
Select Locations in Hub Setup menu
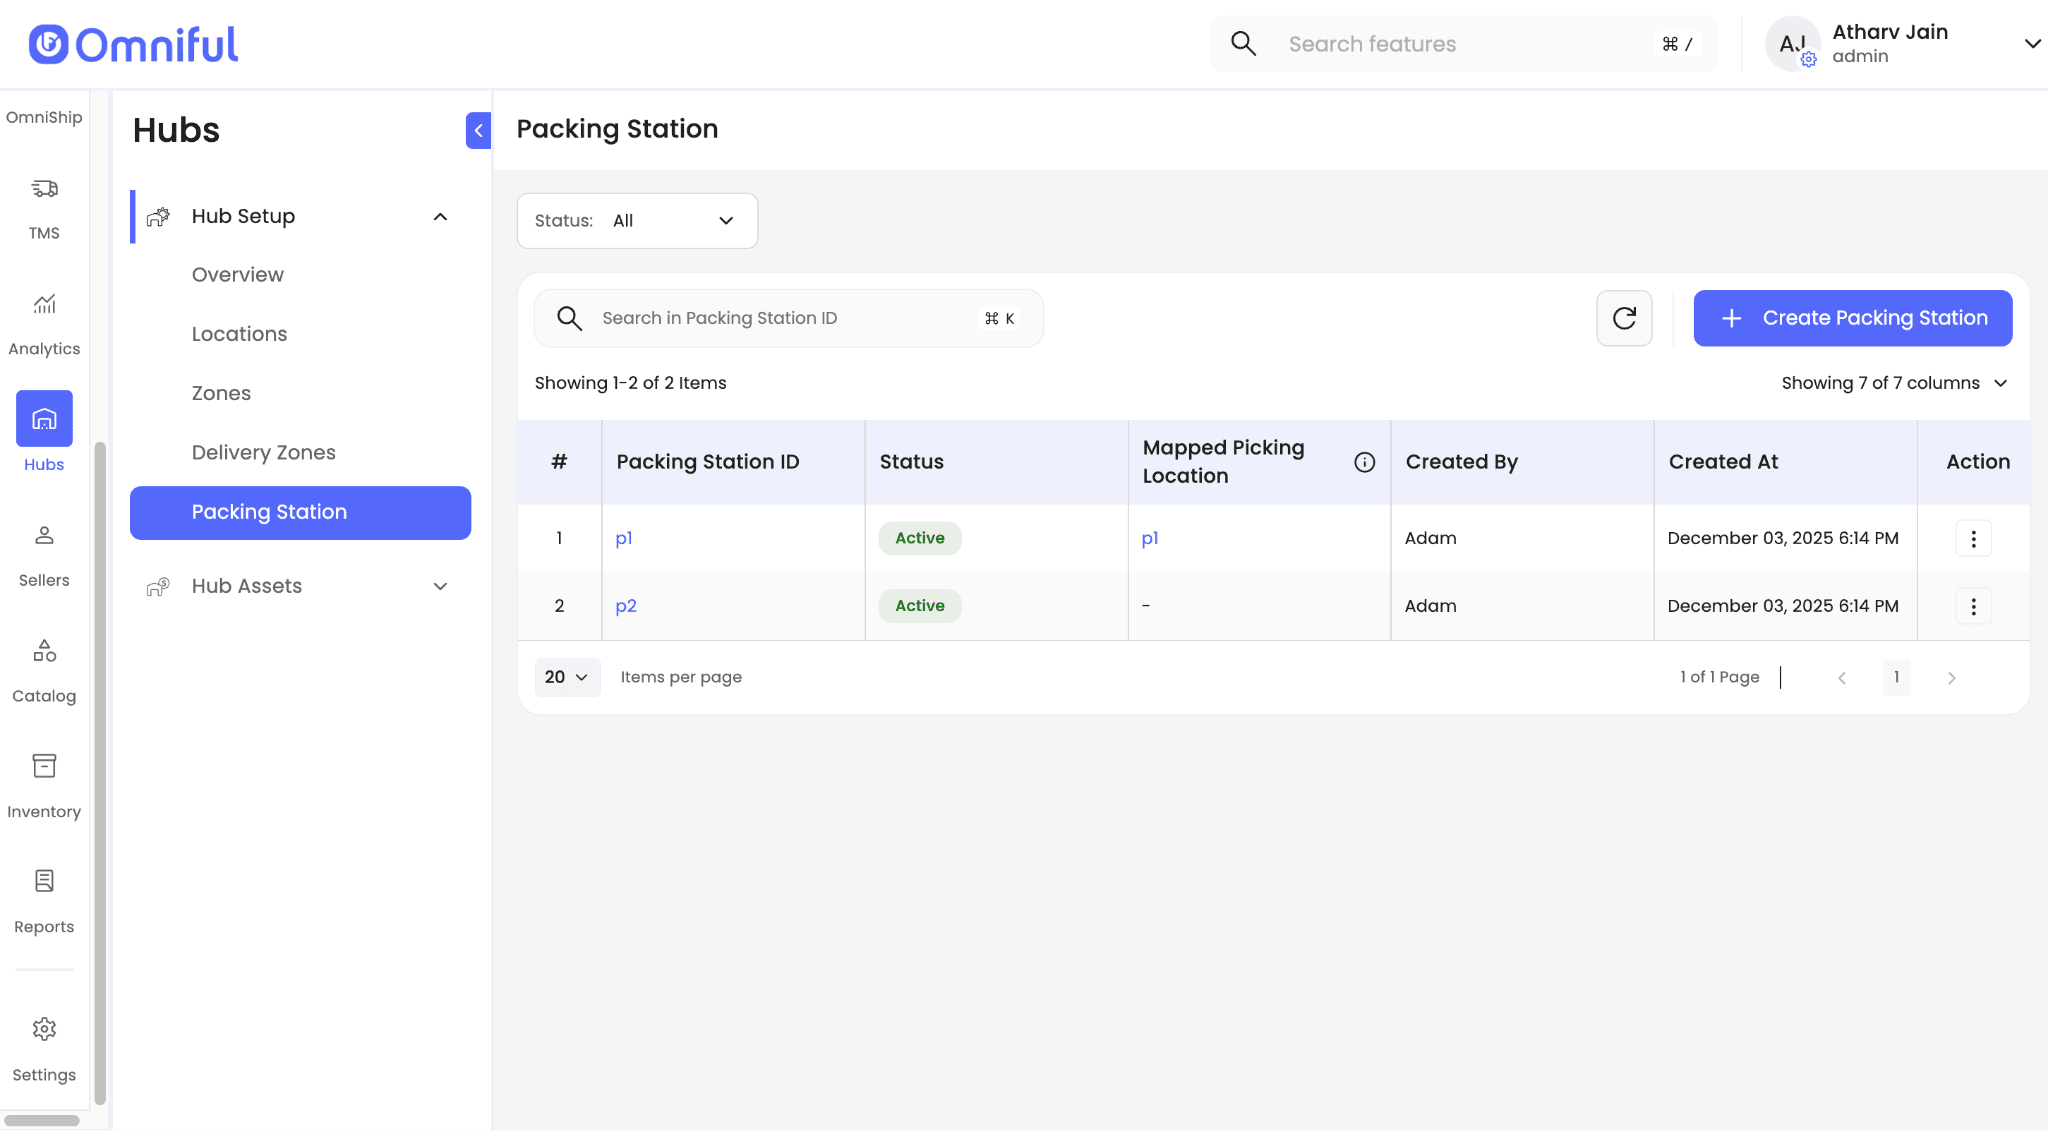[239, 334]
